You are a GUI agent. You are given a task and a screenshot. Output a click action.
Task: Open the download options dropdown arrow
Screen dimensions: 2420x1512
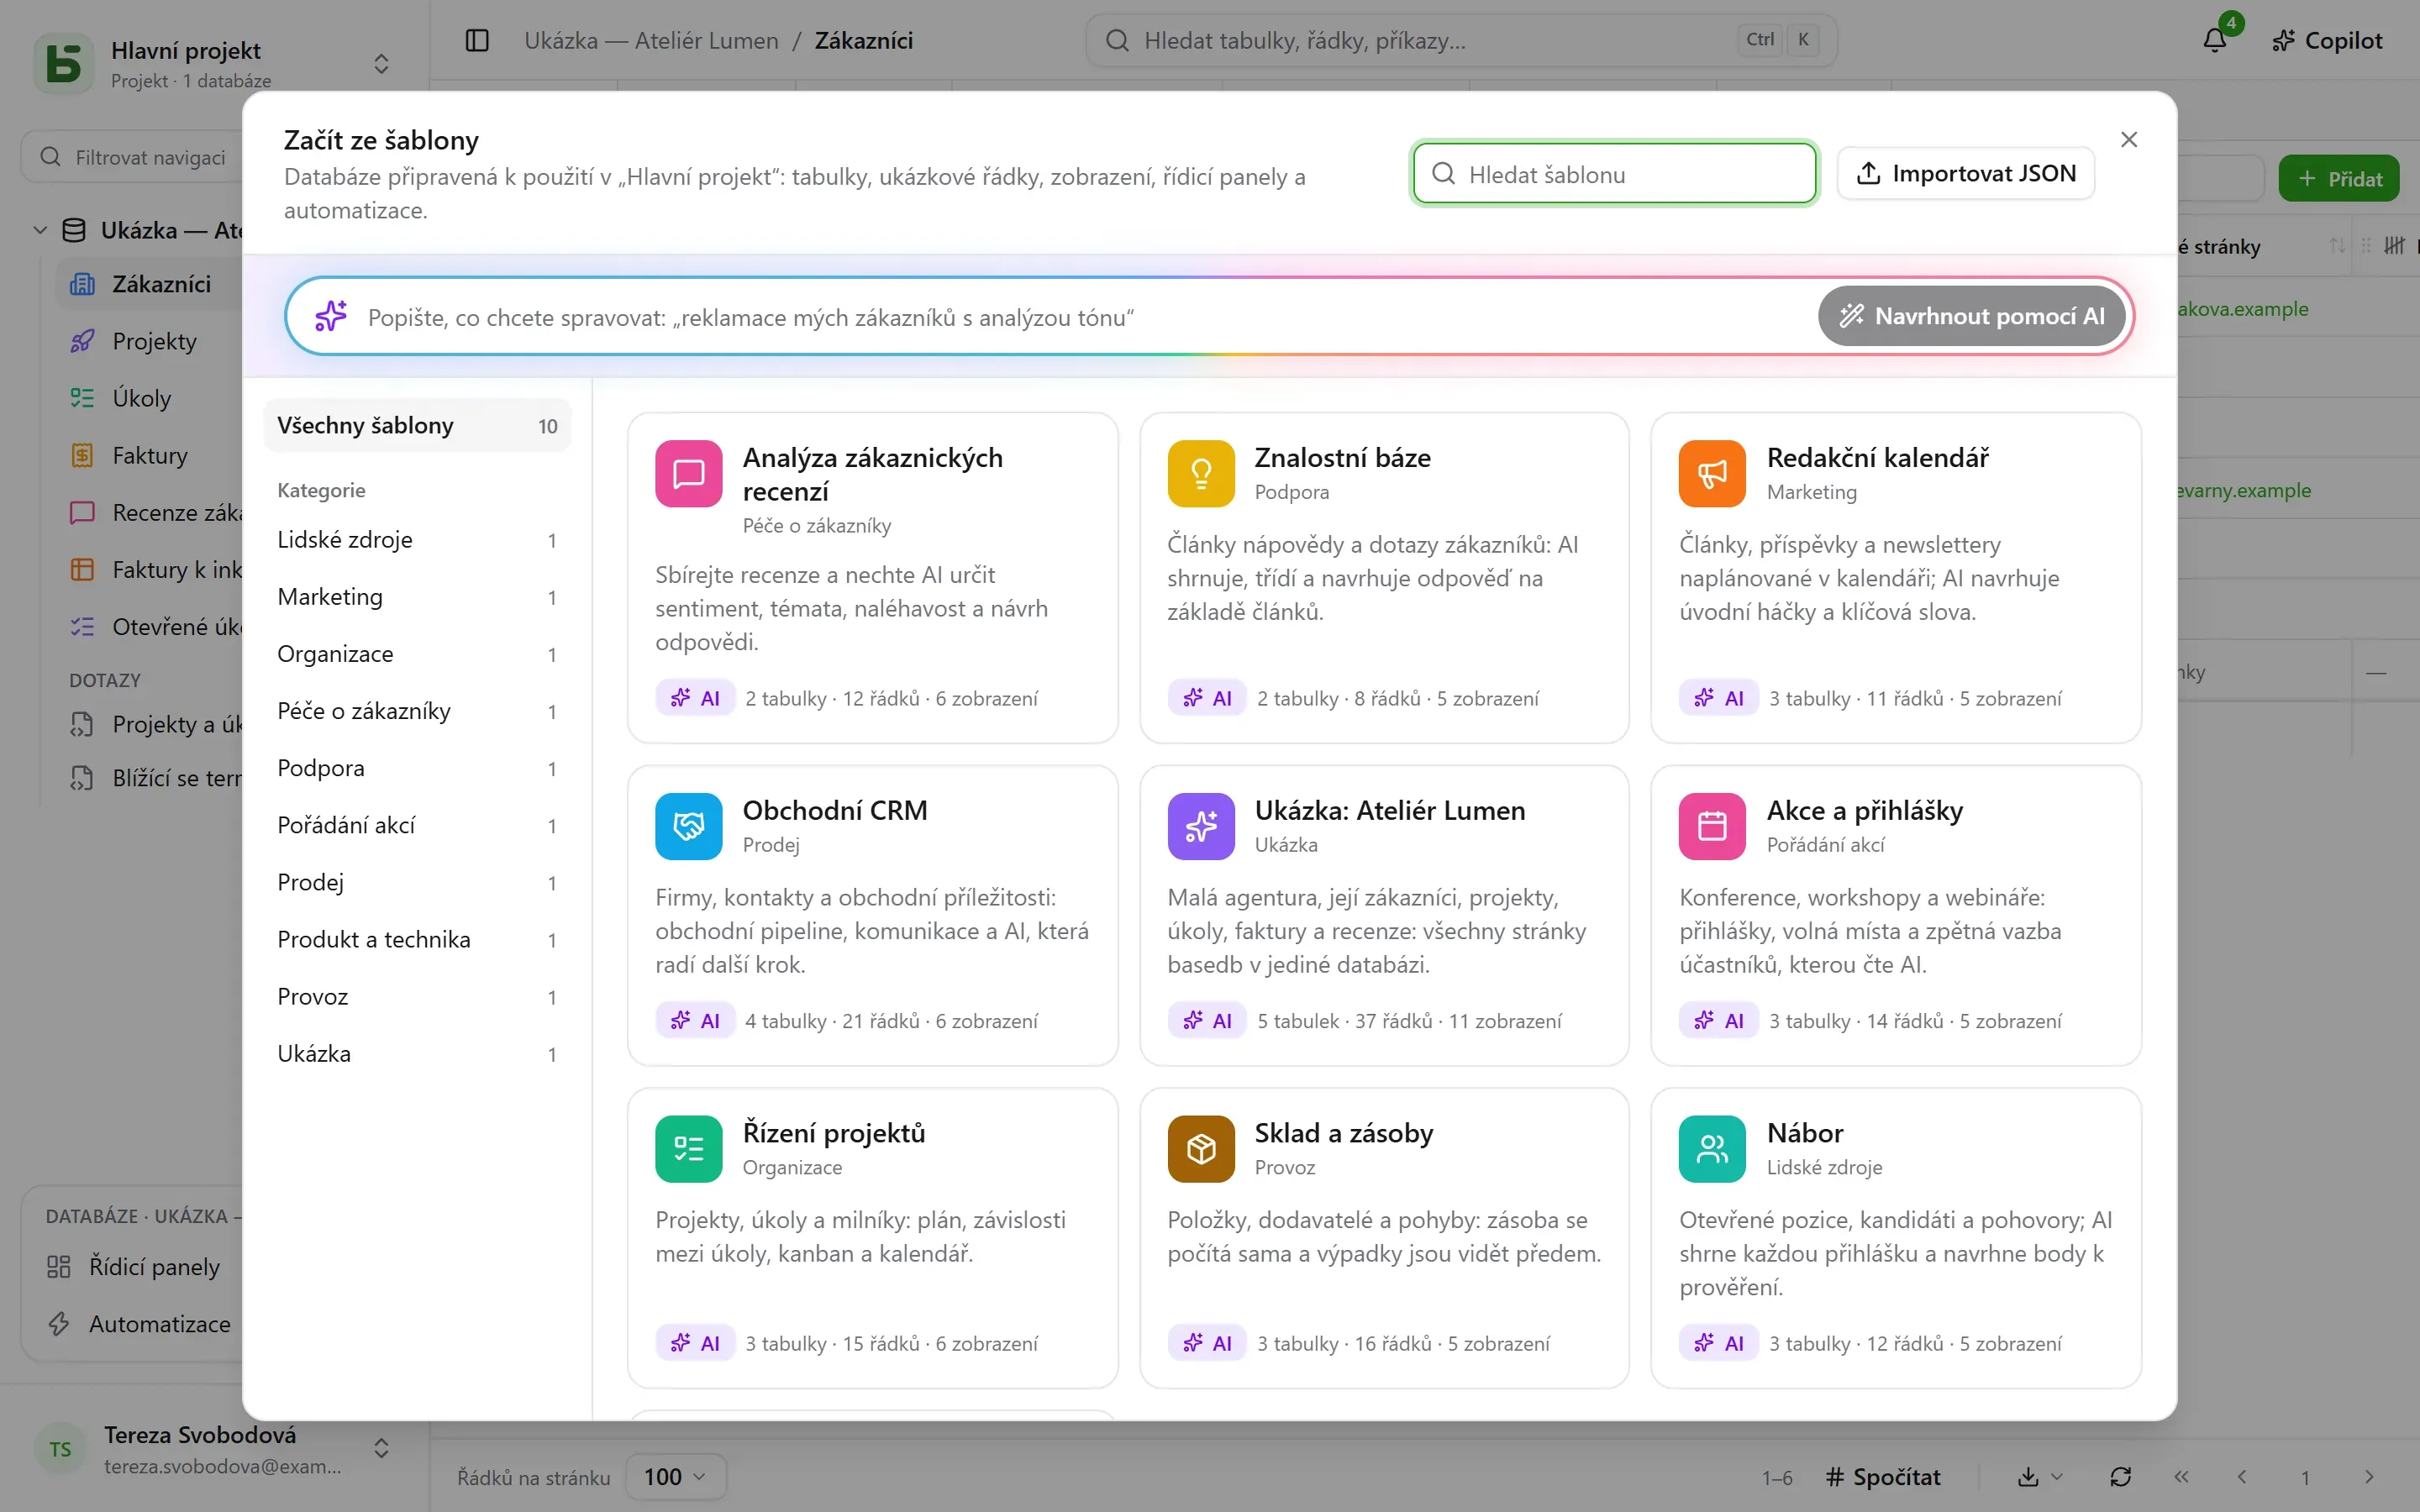[2057, 1477]
